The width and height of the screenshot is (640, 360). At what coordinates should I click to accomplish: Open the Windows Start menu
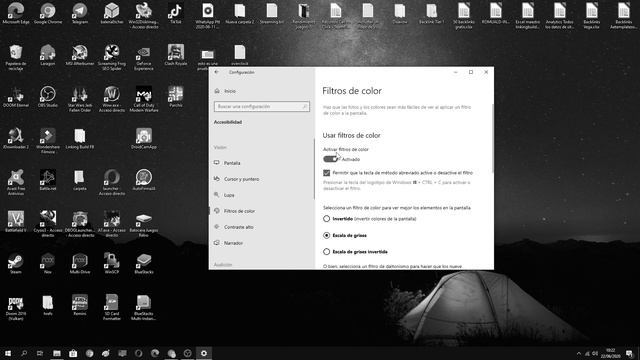[x=8, y=353]
